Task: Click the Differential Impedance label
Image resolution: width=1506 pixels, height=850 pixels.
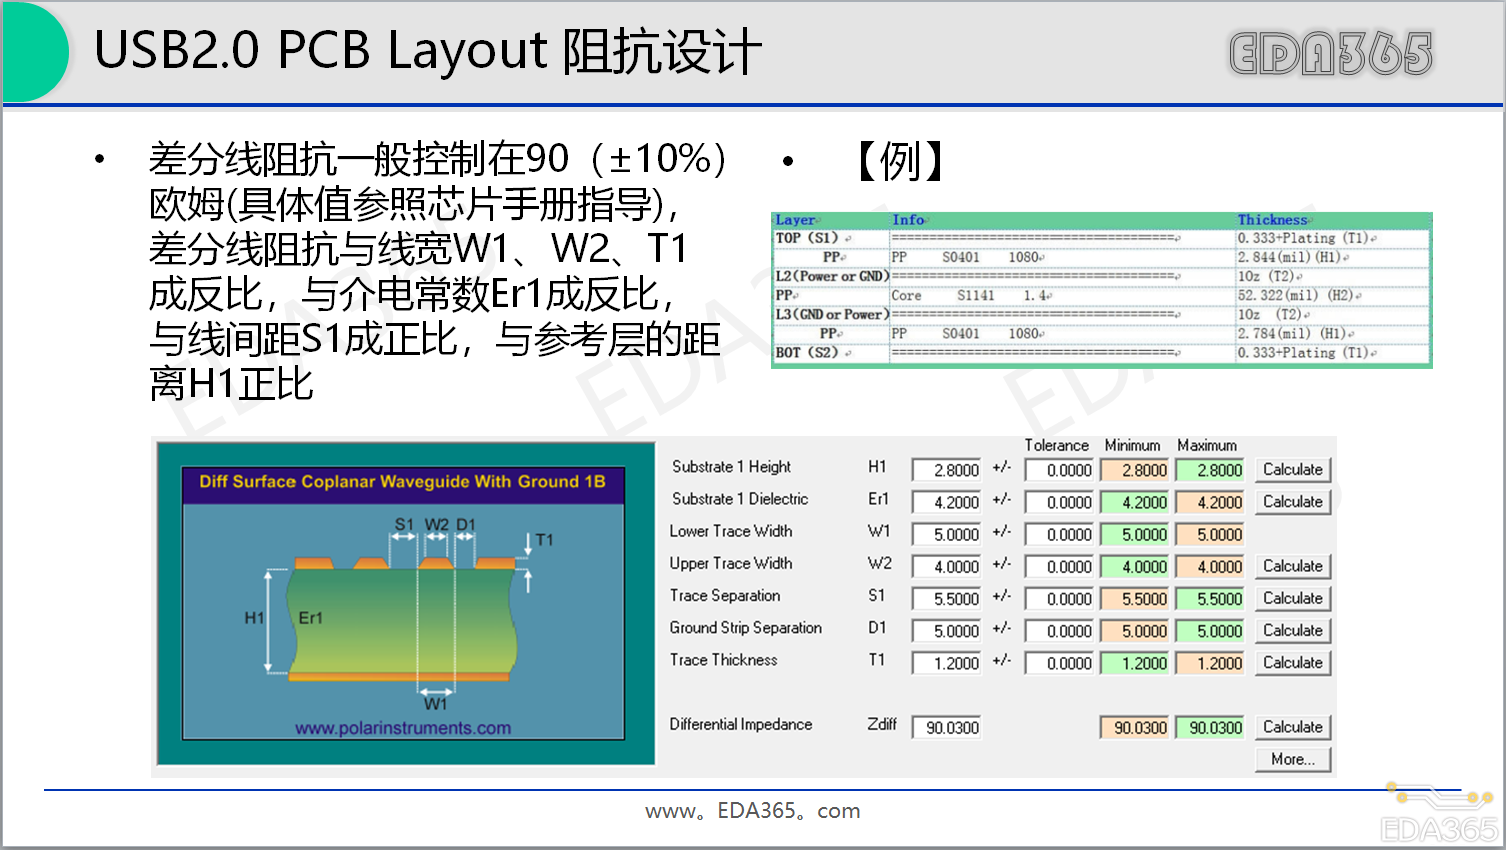Action: [x=741, y=724]
